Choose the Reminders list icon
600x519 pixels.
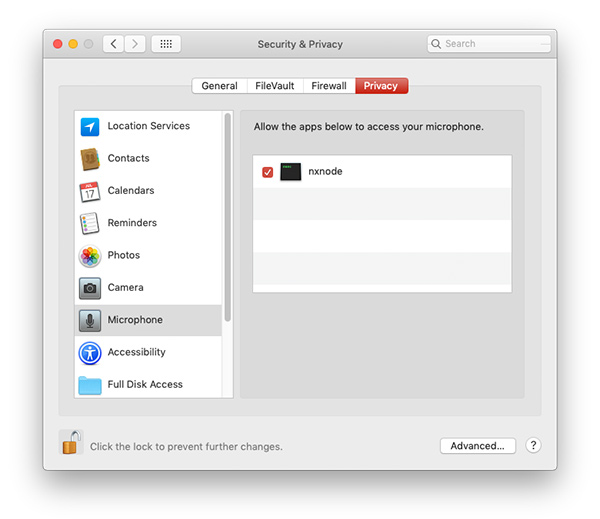(x=90, y=223)
